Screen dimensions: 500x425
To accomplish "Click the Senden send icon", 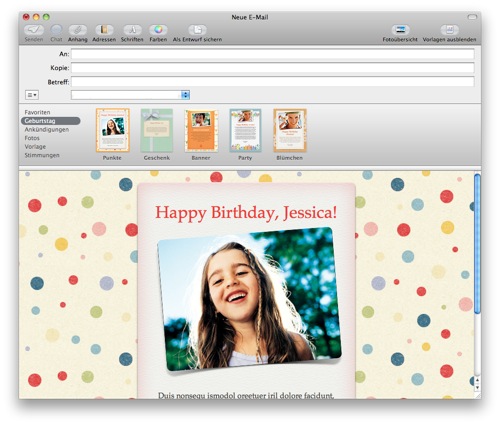I will 34,30.
